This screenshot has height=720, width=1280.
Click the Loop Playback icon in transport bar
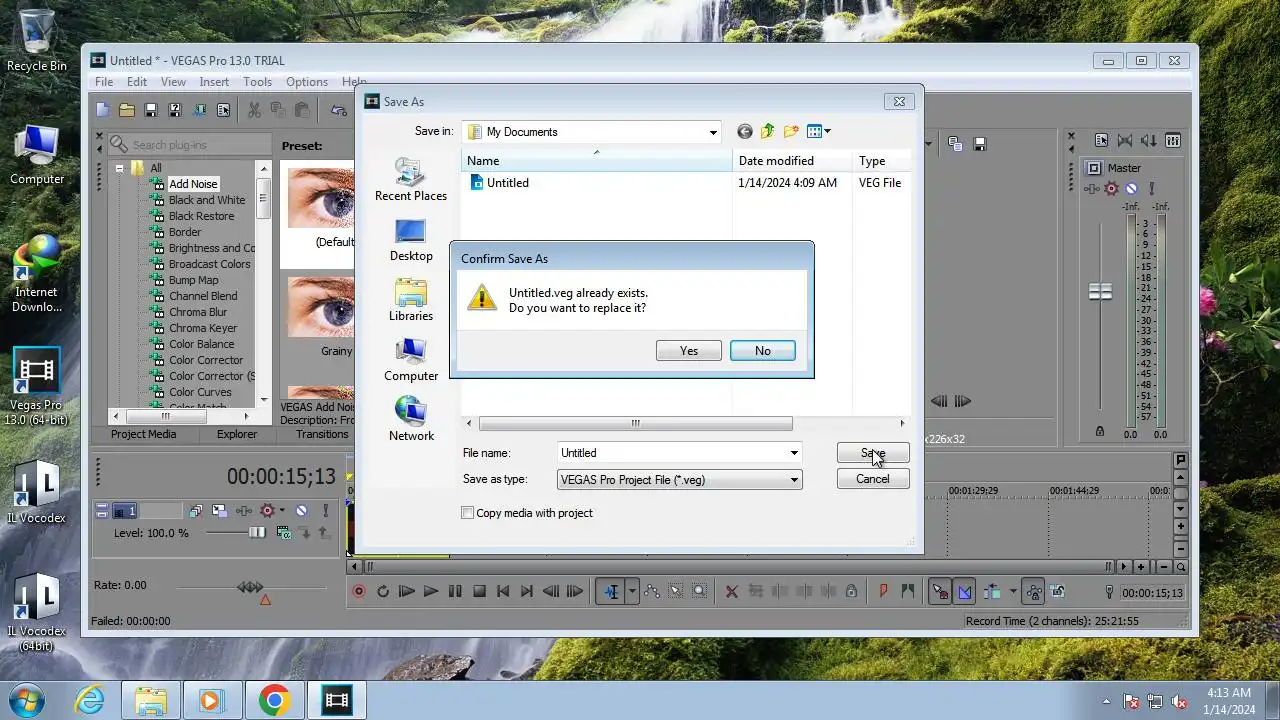[383, 591]
